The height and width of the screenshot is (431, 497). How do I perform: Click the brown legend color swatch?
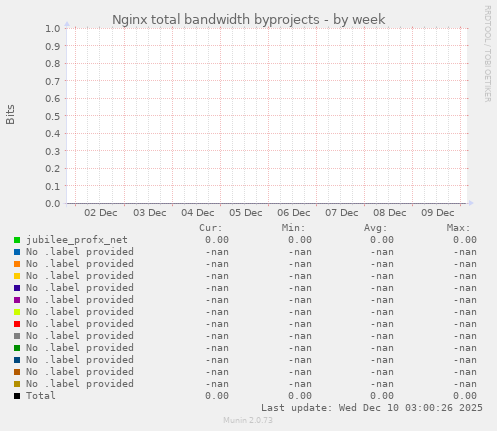17,372
